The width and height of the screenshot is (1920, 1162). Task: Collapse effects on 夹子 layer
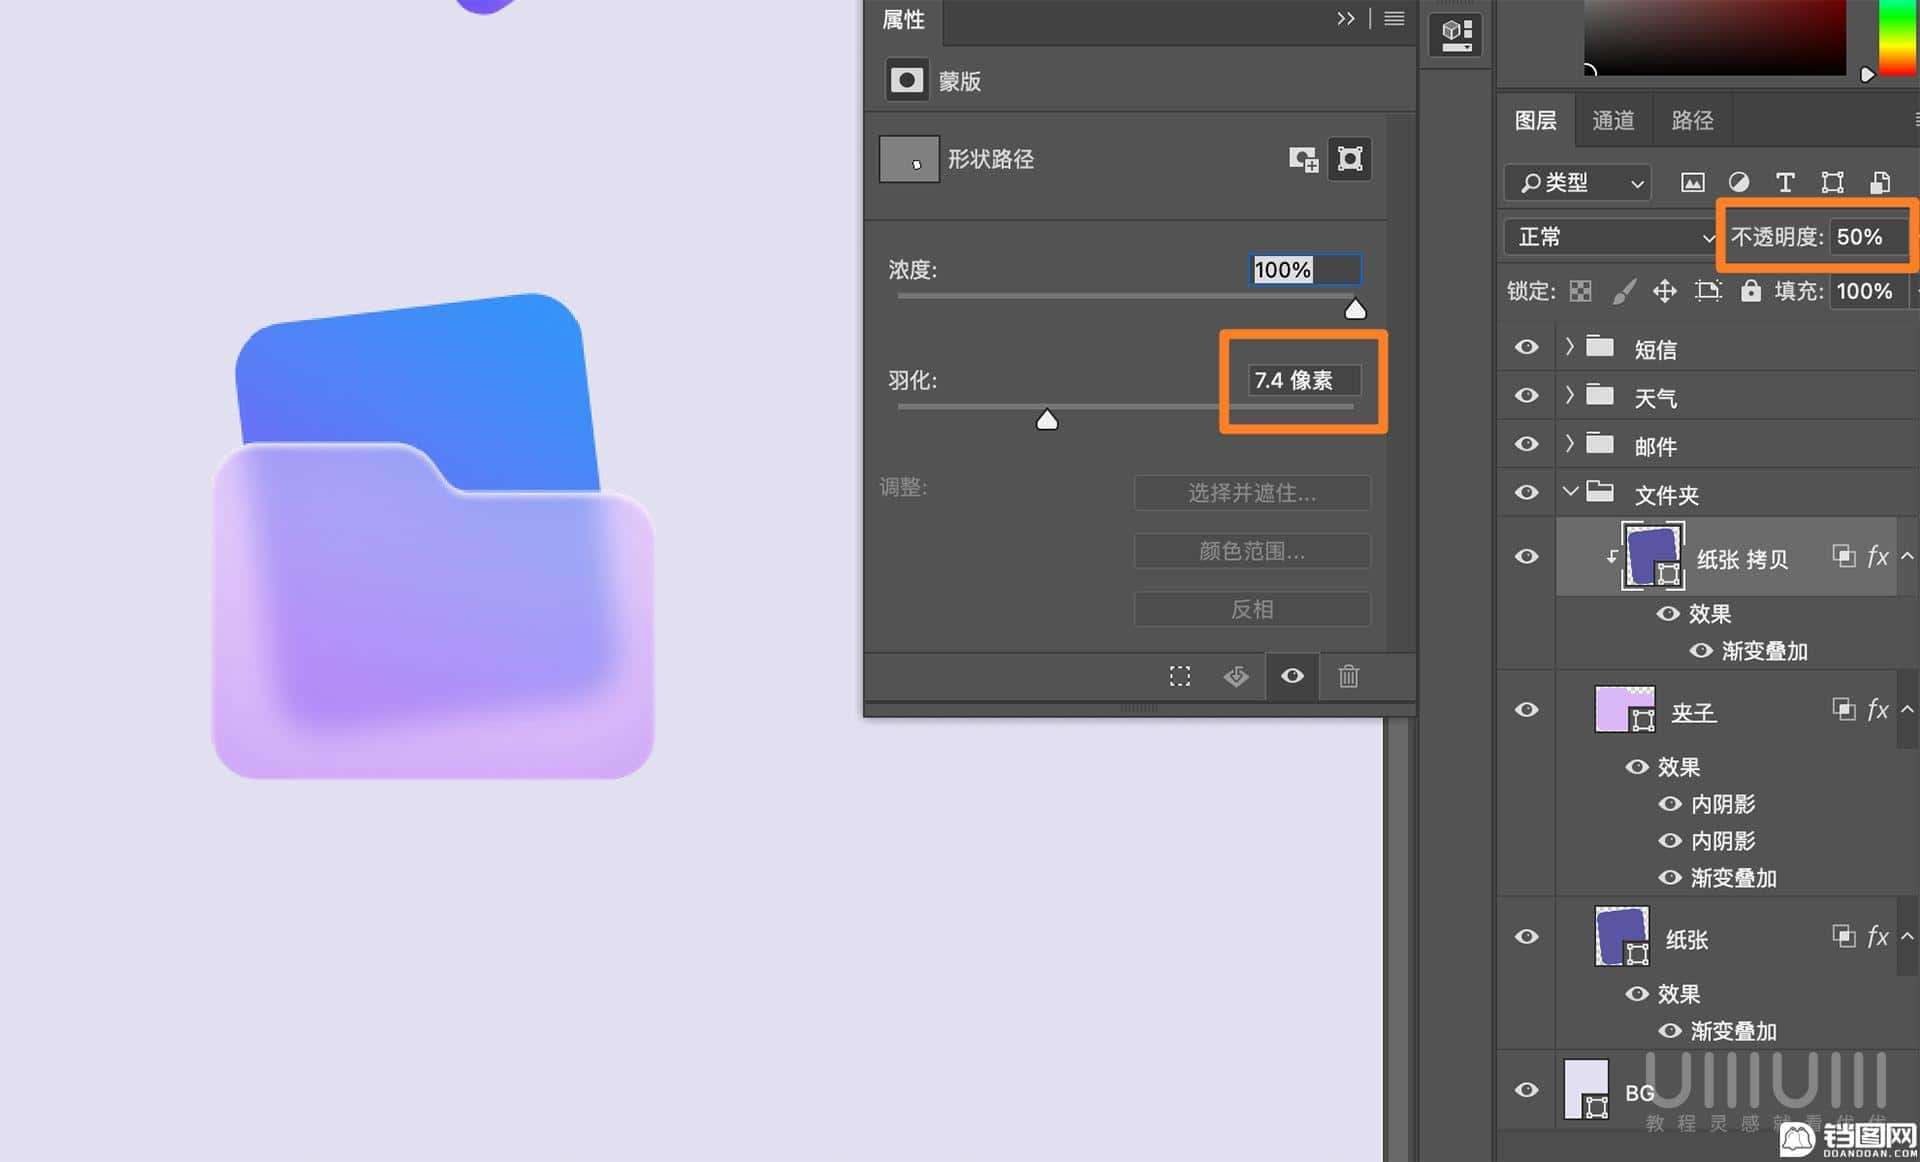point(1907,710)
